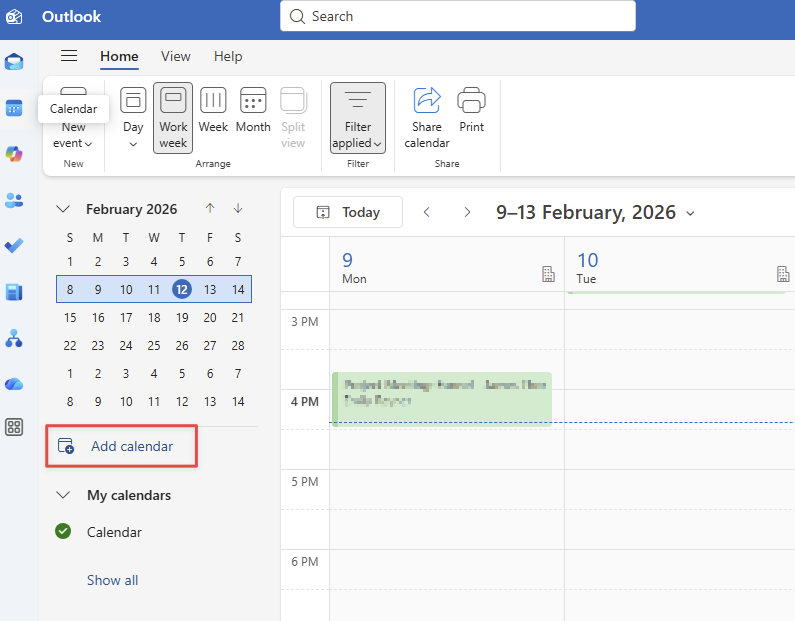Open the People contacts icon
The height and width of the screenshot is (621, 795).
[14, 200]
